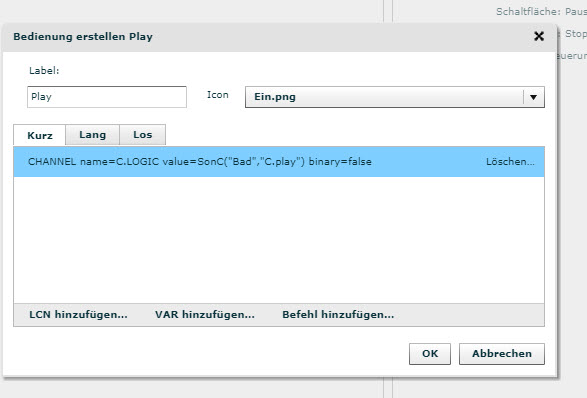Click the Icon caption beside the combo box
This screenshot has width=587, height=398.
218,95
